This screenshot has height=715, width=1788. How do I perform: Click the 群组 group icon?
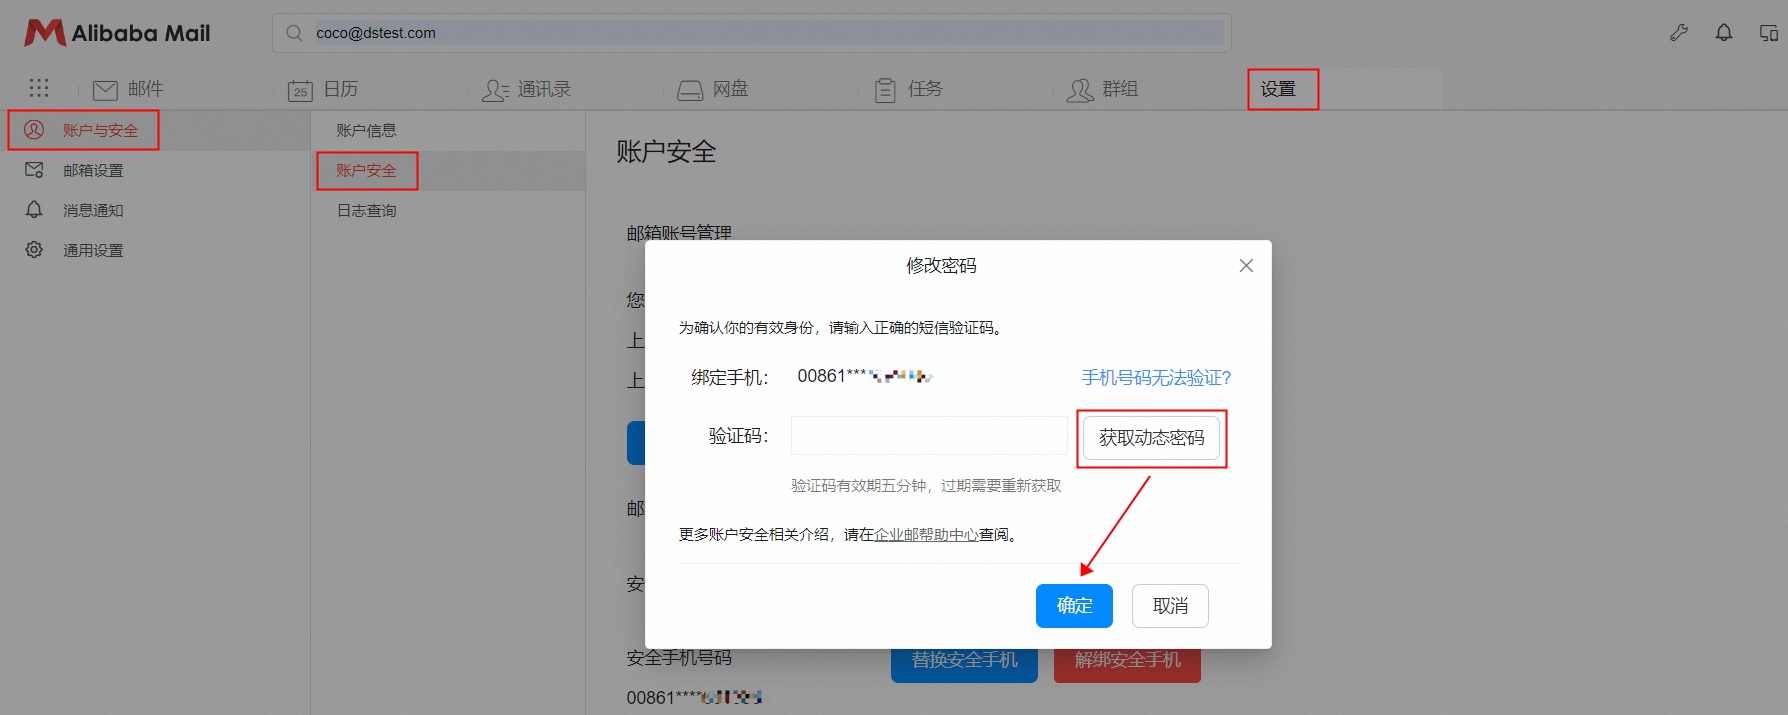(x=1080, y=90)
